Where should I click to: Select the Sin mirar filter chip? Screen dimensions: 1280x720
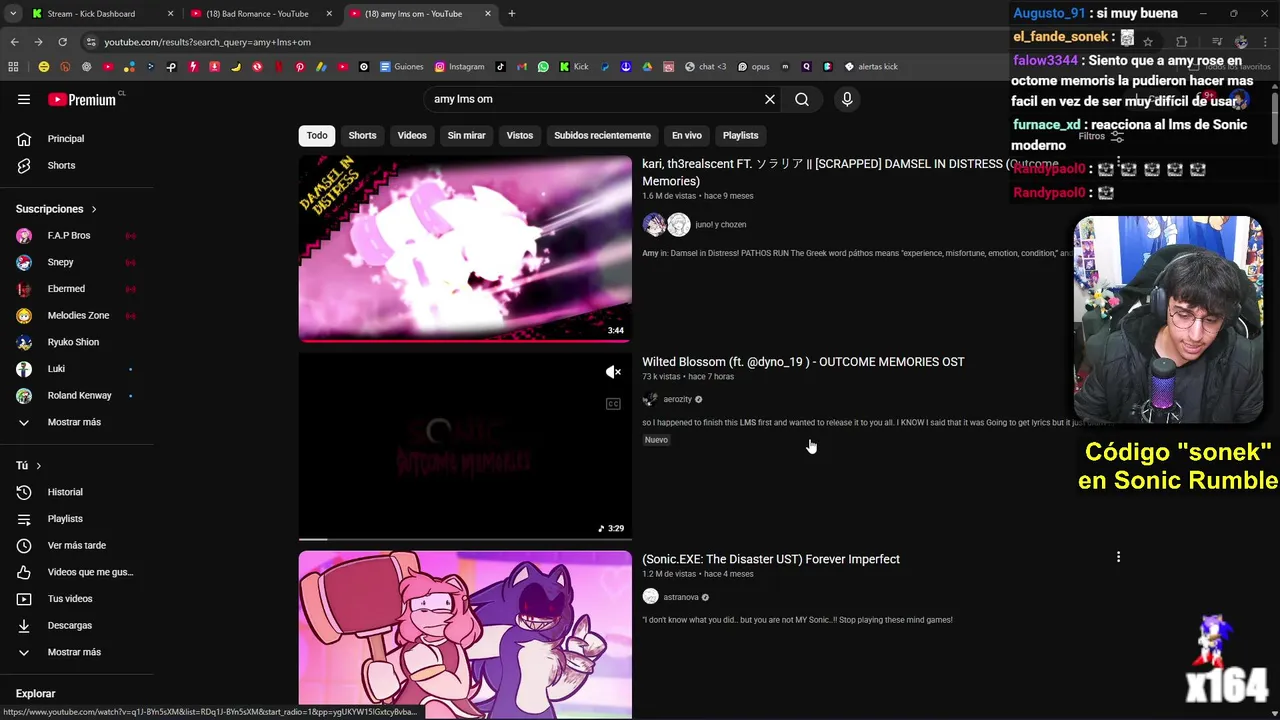[x=466, y=135]
